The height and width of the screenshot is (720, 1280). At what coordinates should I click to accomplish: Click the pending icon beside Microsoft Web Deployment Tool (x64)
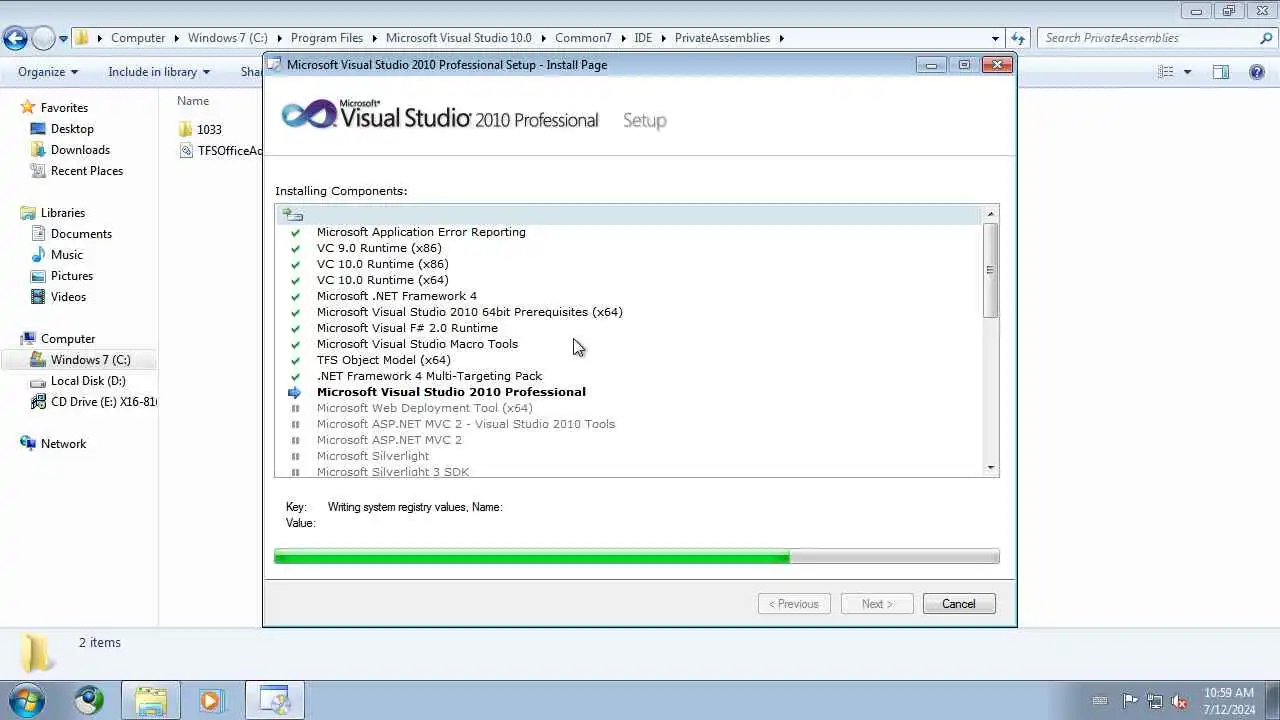coord(295,408)
